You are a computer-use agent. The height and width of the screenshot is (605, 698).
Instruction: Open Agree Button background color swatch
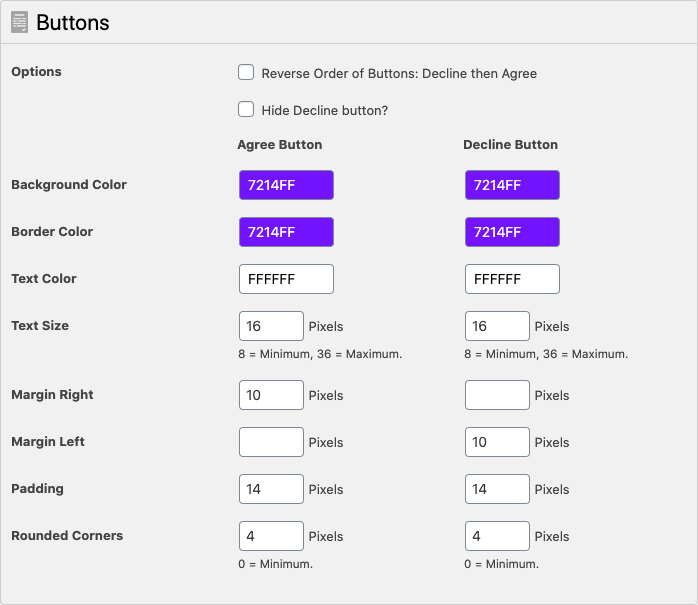tap(286, 185)
